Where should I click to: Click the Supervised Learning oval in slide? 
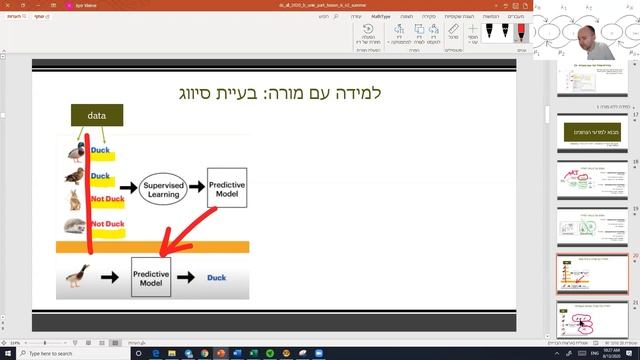coord(163,189)
